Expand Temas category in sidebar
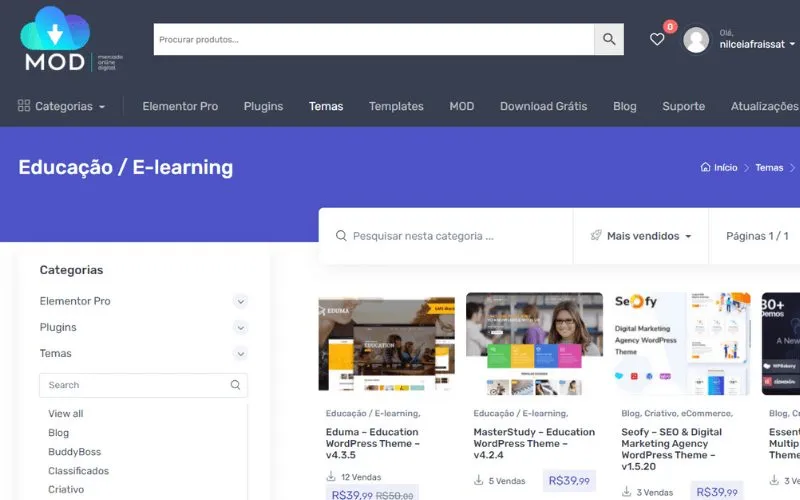 [240, 353]
